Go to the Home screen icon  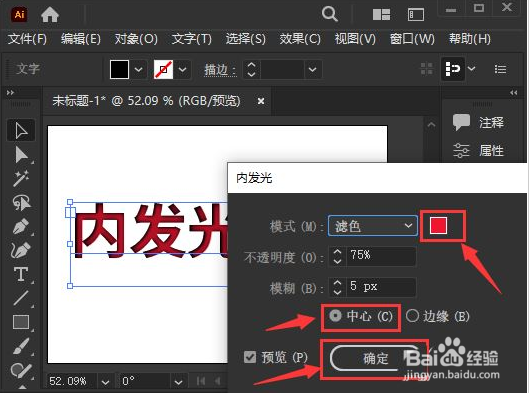click(50, 15)
